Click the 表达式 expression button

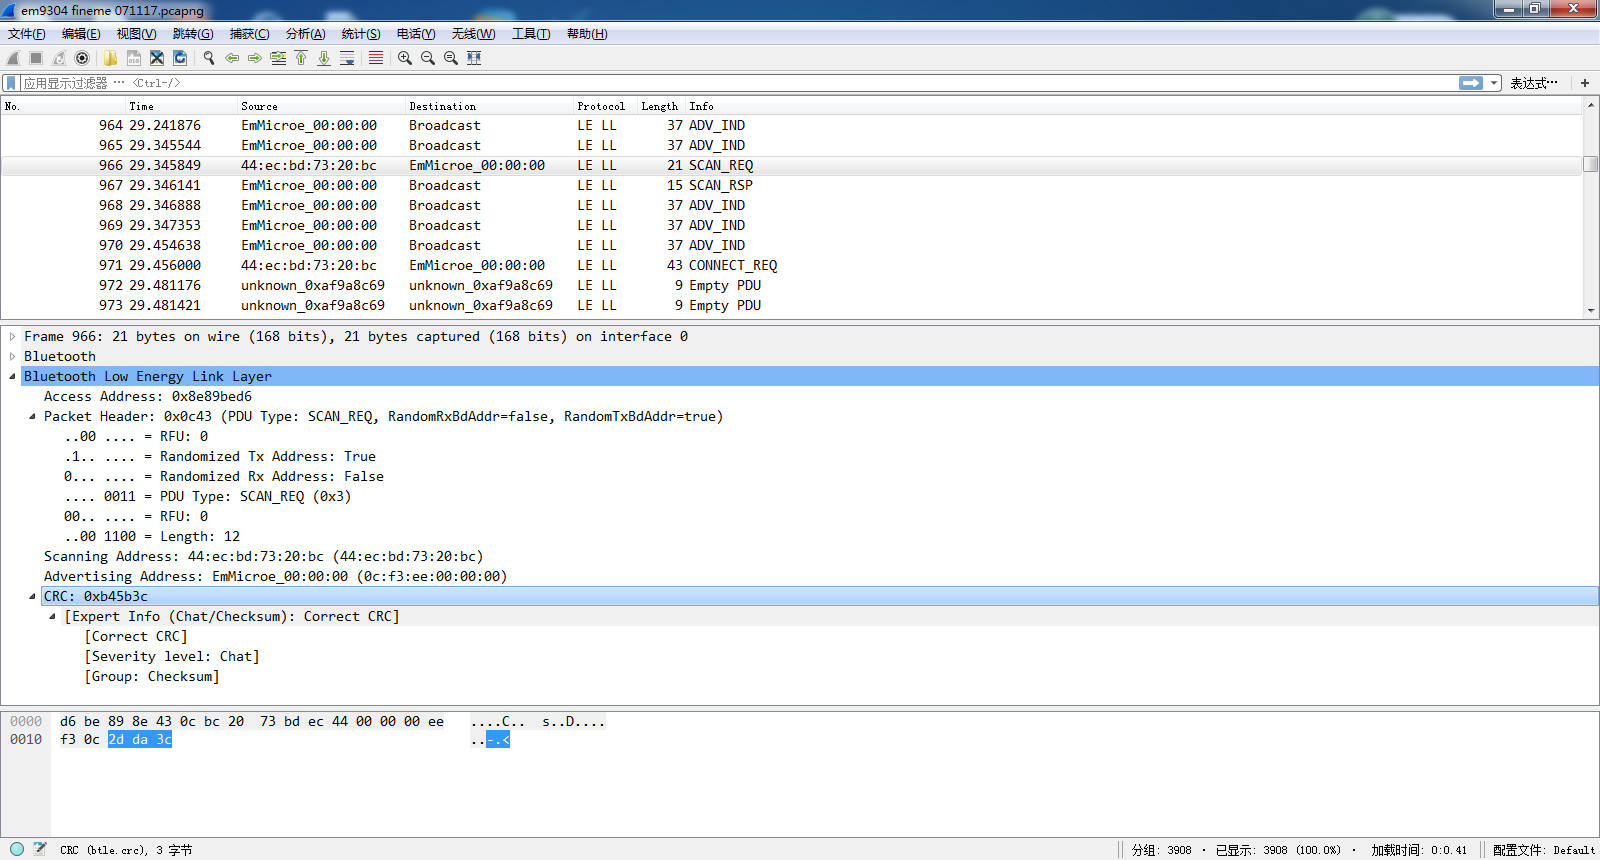1534,83
